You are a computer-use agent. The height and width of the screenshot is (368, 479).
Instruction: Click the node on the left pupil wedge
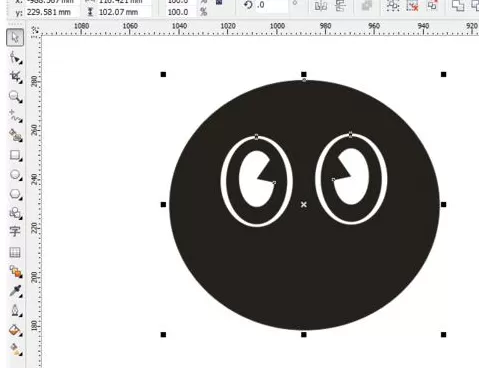coord(274,183)
